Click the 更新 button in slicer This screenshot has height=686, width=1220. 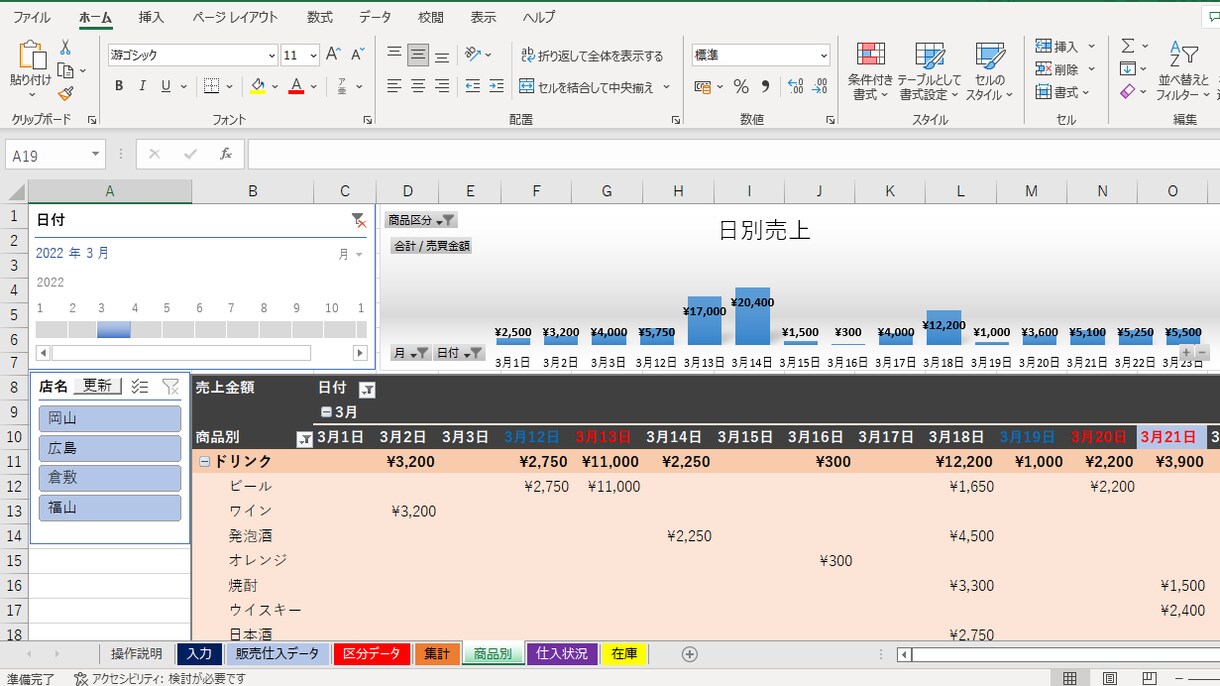pyautogui.click(x=97, y=386)
